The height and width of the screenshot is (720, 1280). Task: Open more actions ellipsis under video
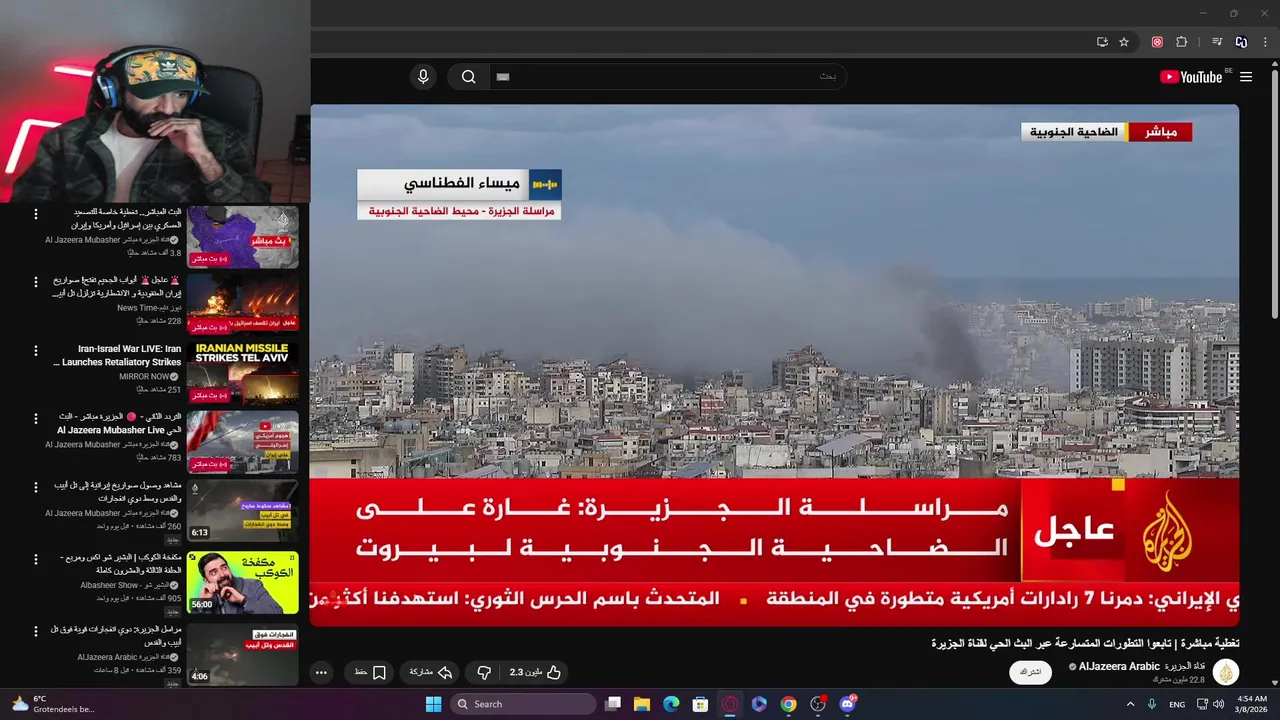click(321, 673)
